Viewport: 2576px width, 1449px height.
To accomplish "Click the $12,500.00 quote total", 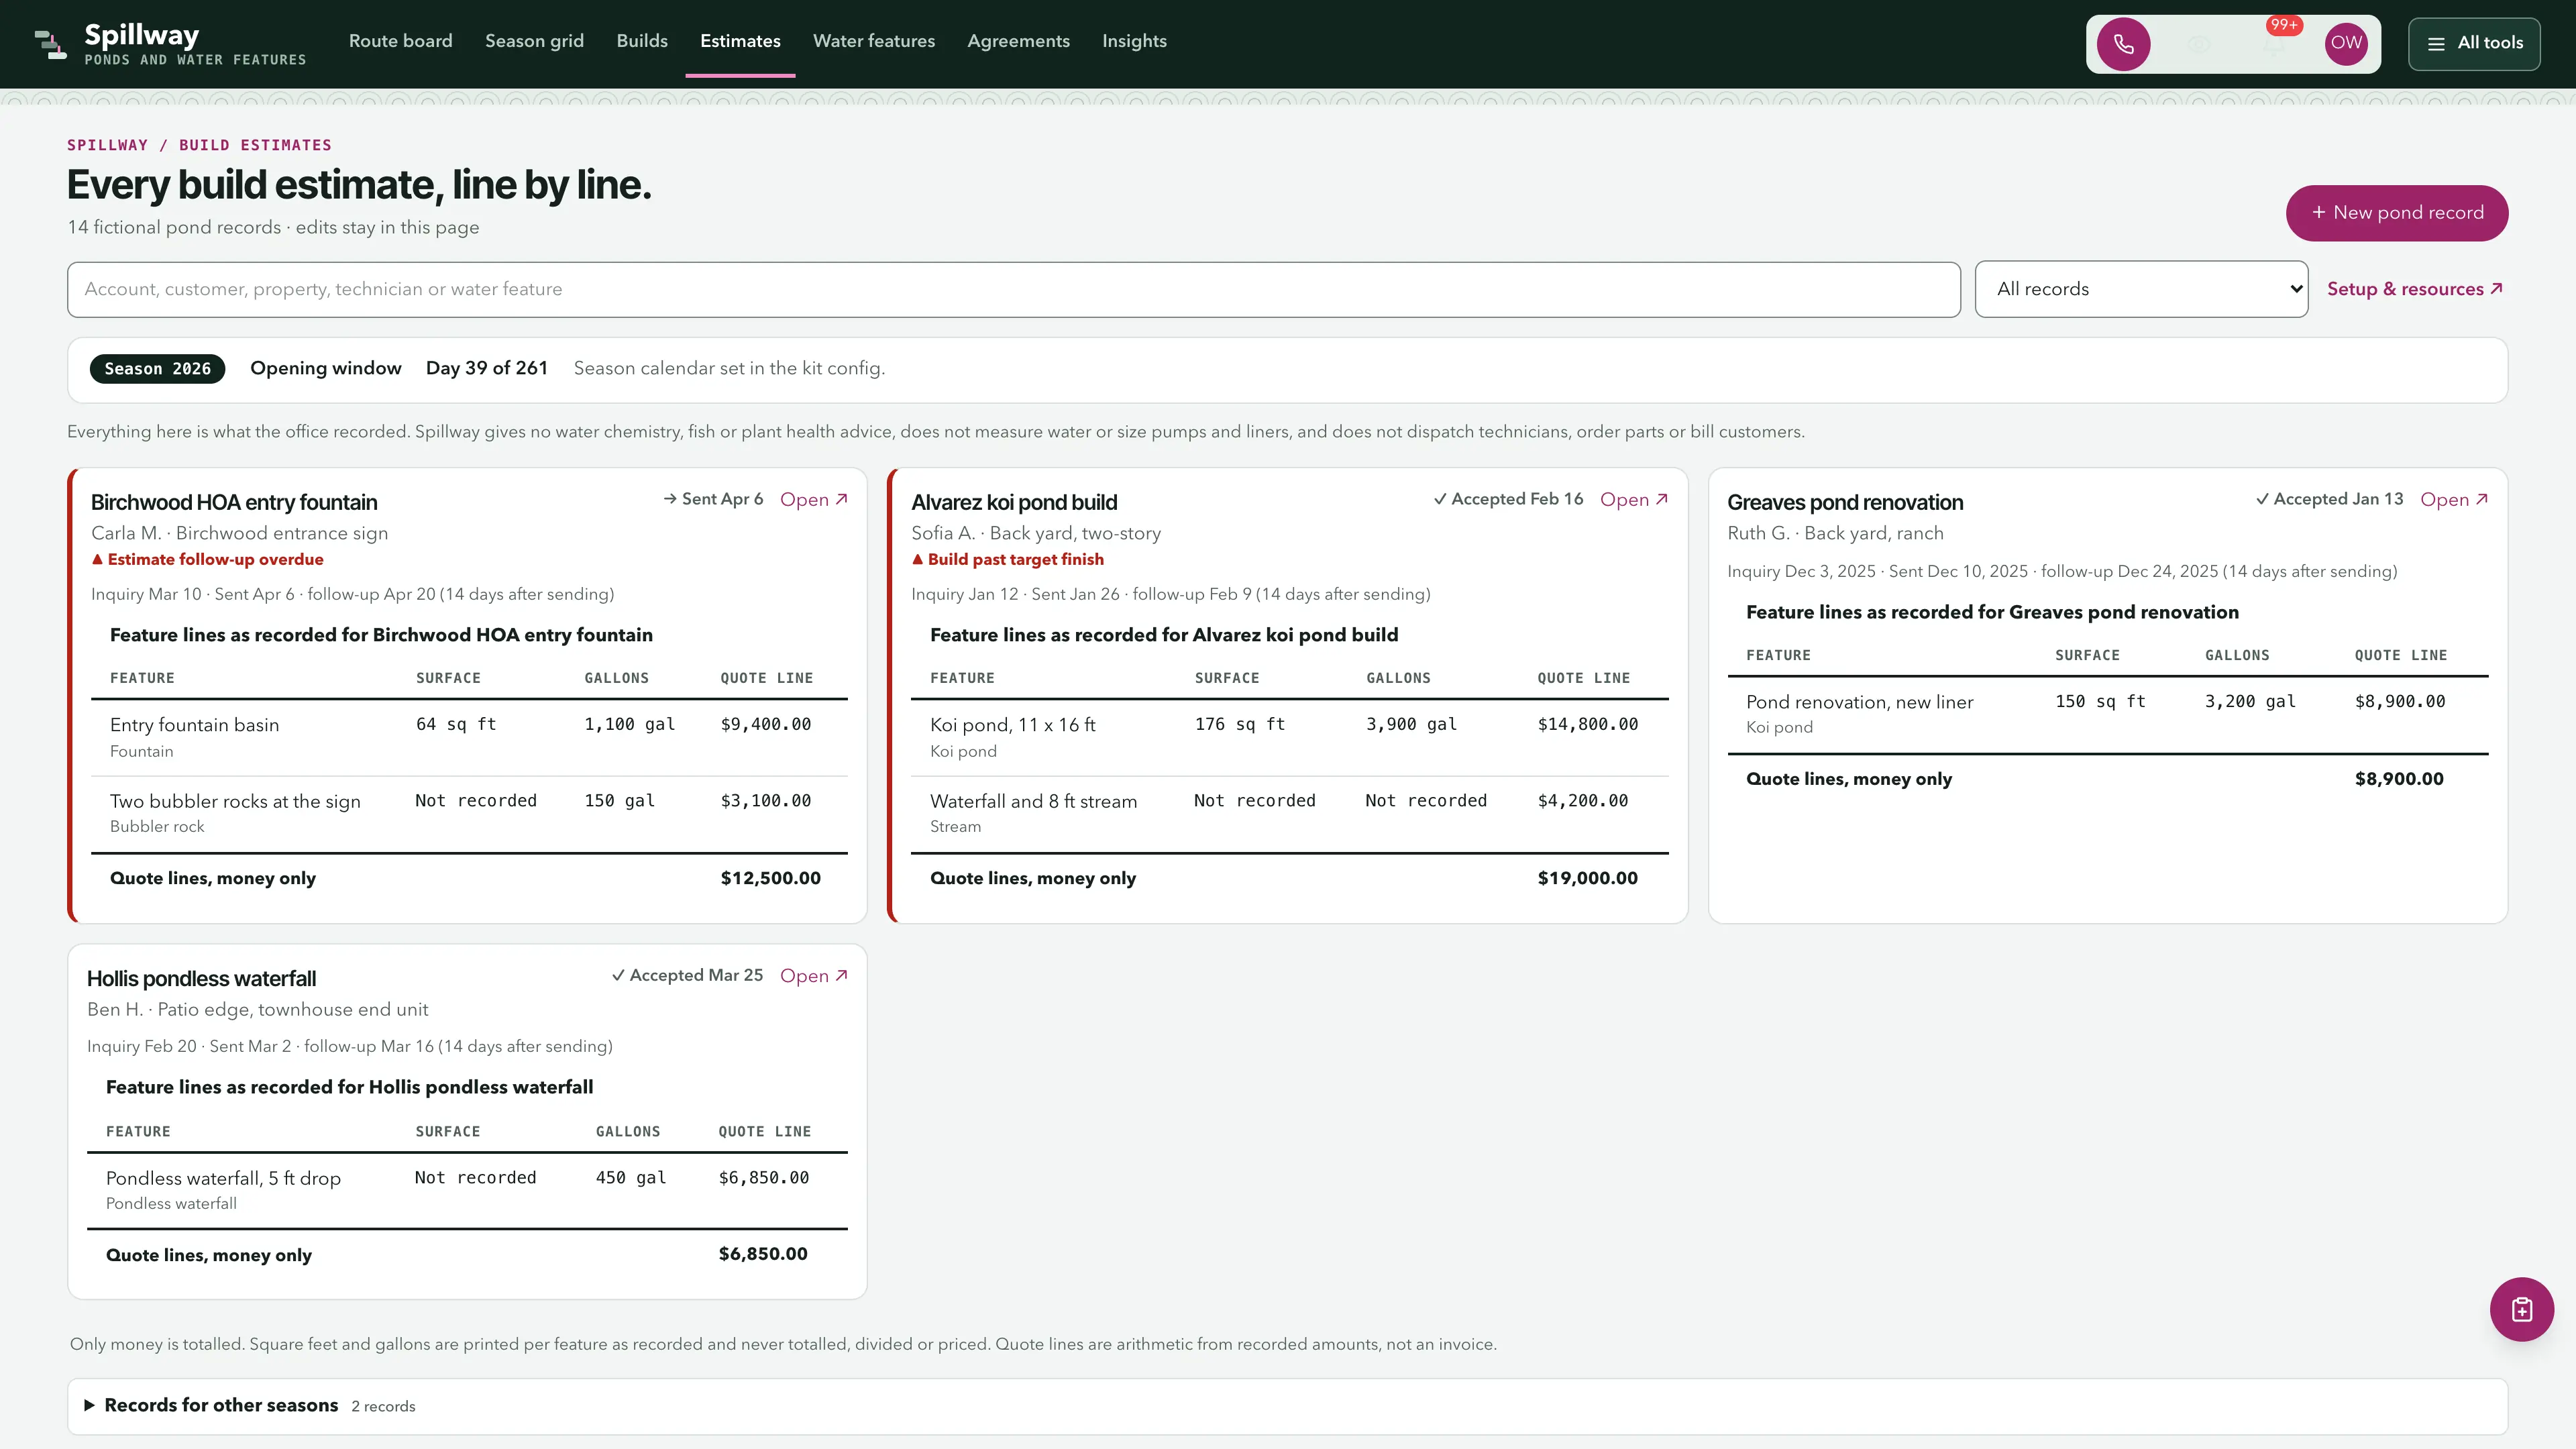I will click(770, 878).
